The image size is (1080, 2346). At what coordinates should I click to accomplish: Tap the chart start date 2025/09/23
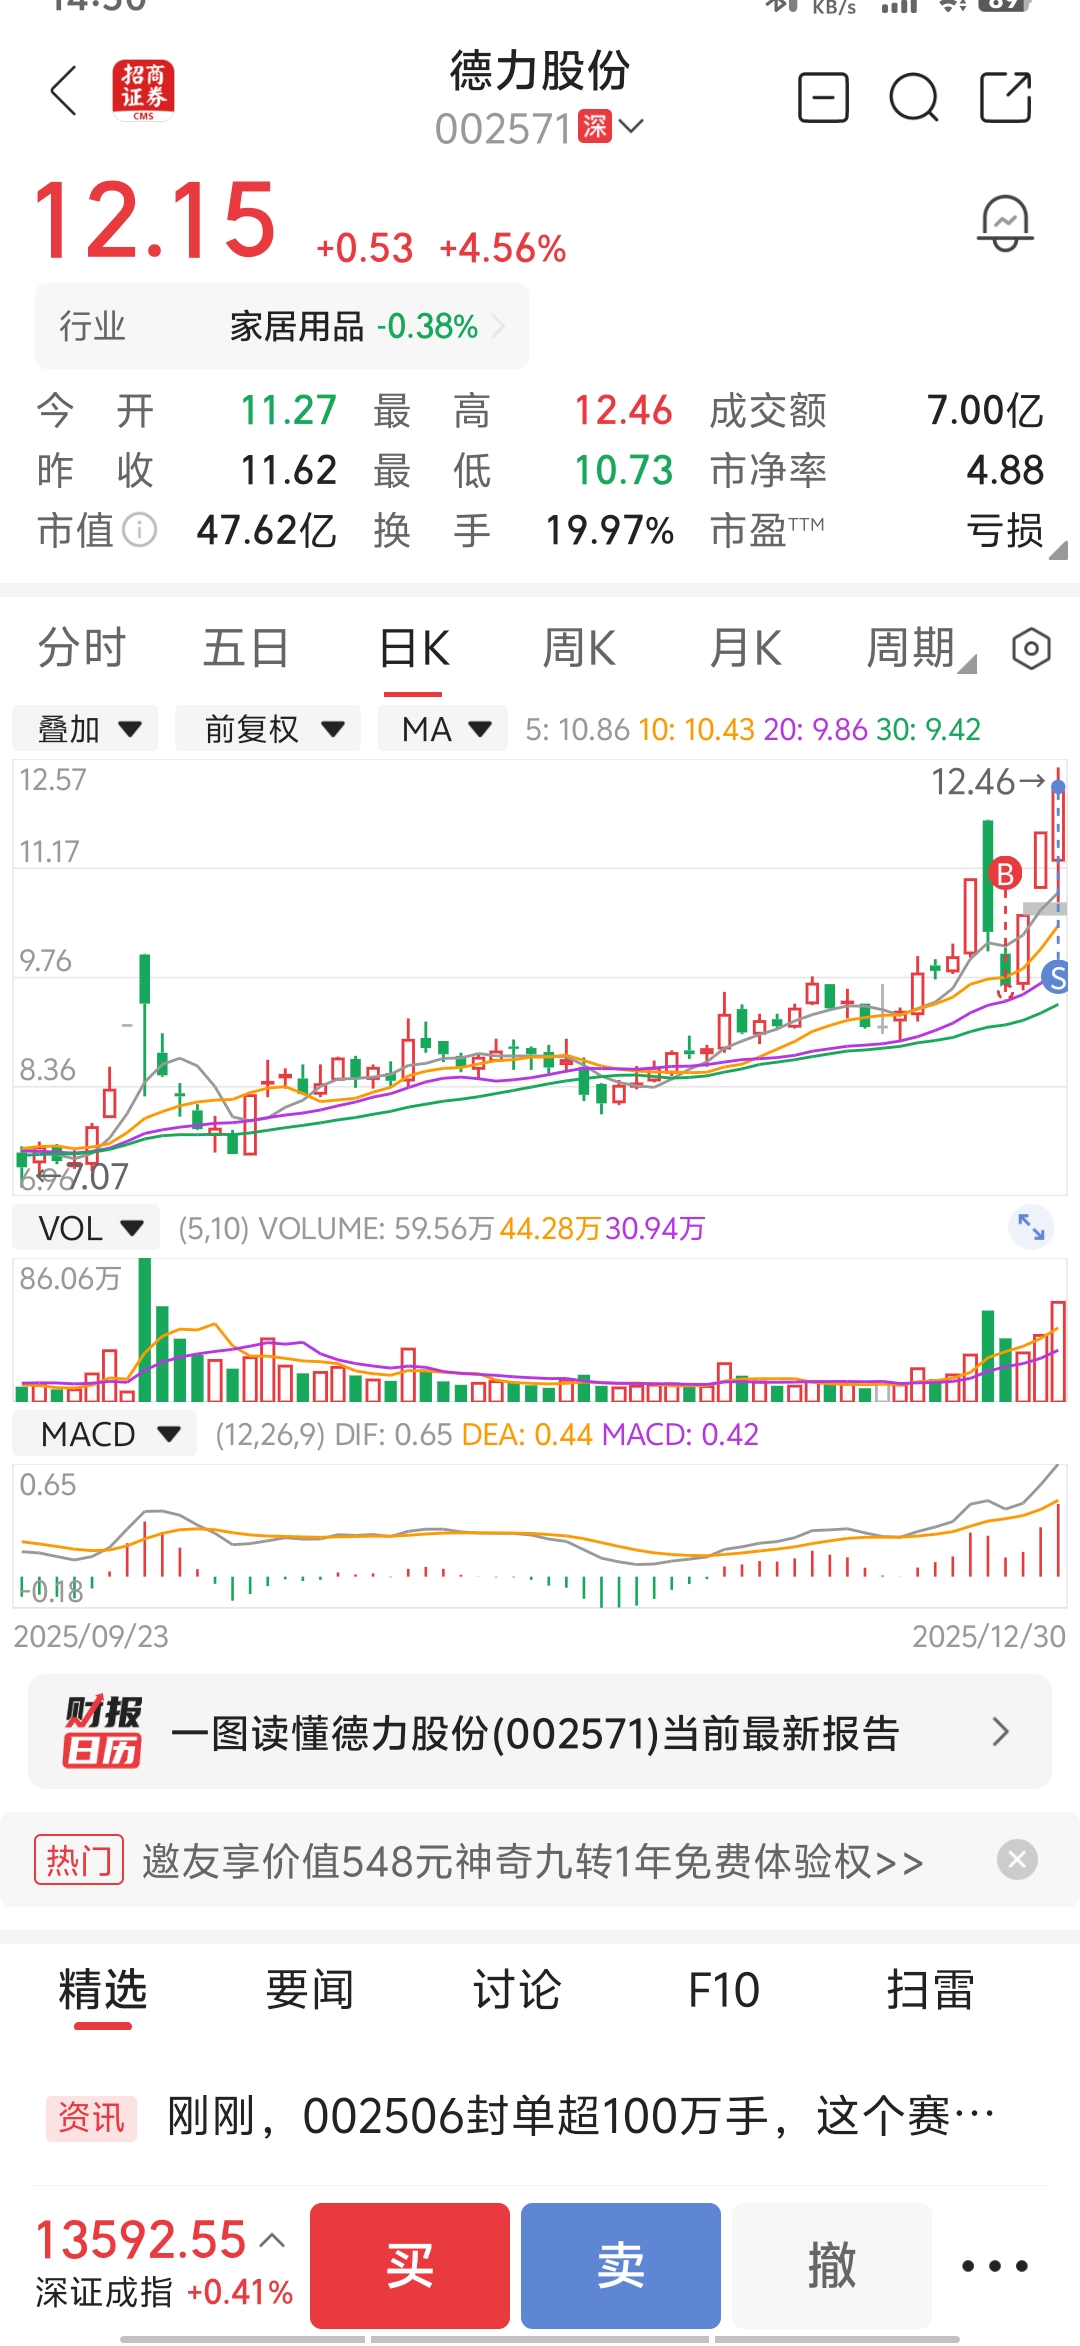click(x=91, y=1636)
